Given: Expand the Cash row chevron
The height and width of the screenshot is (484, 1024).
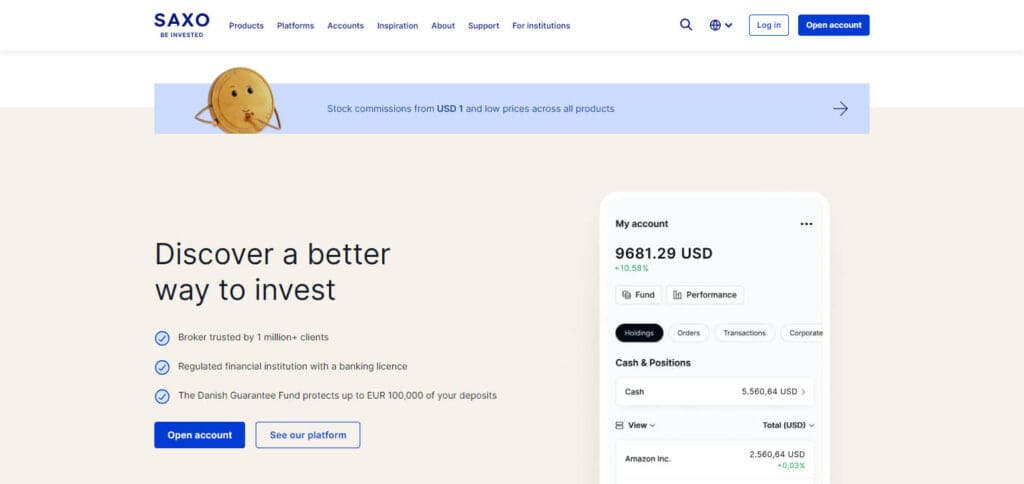Looking at the screenshot, I should [803, 392].
